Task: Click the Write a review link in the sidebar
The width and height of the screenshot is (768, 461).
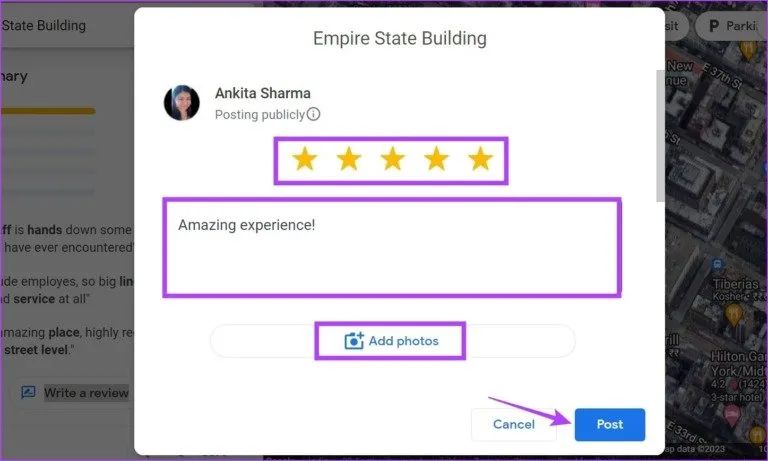Action: tap(86, 393)
